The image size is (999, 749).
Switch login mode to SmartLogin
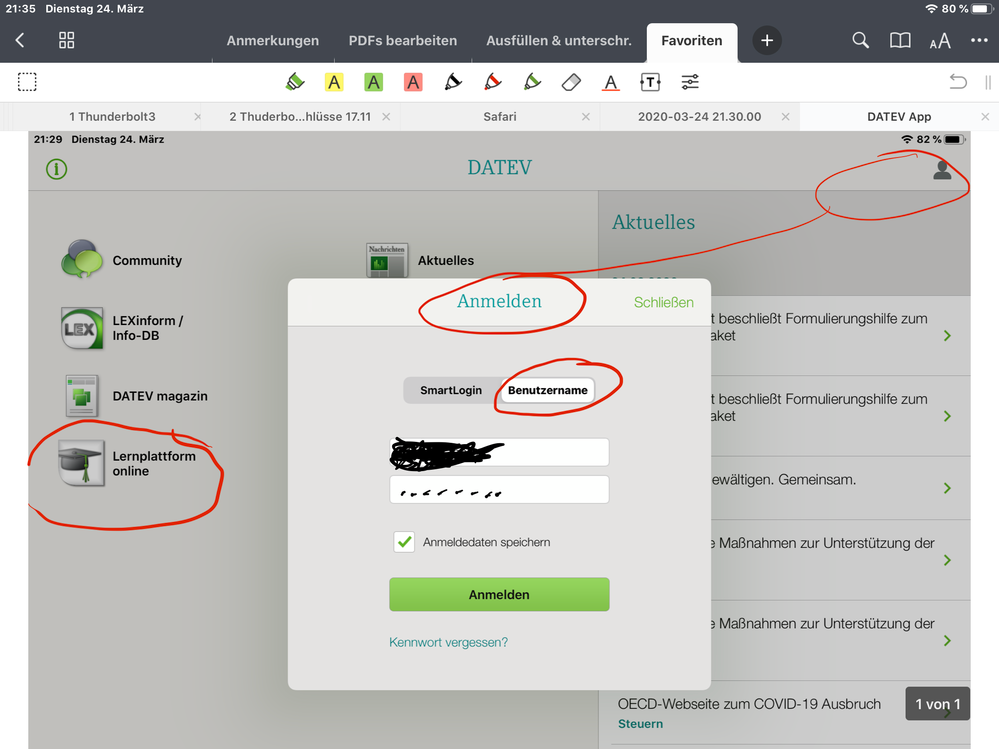[451, 390]
